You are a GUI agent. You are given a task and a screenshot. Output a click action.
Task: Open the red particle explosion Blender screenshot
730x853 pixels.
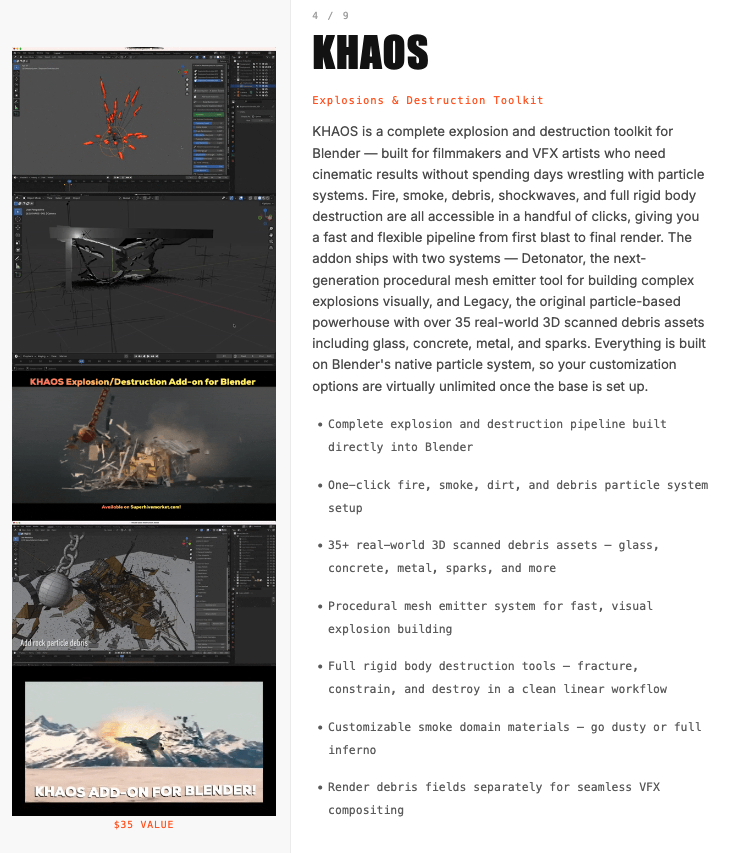point(144,120)
